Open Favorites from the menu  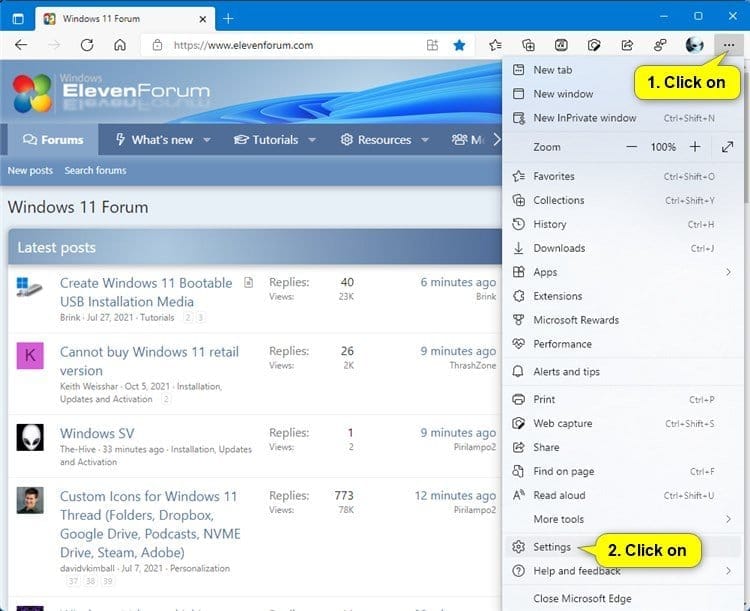click(x=623, y=177)
